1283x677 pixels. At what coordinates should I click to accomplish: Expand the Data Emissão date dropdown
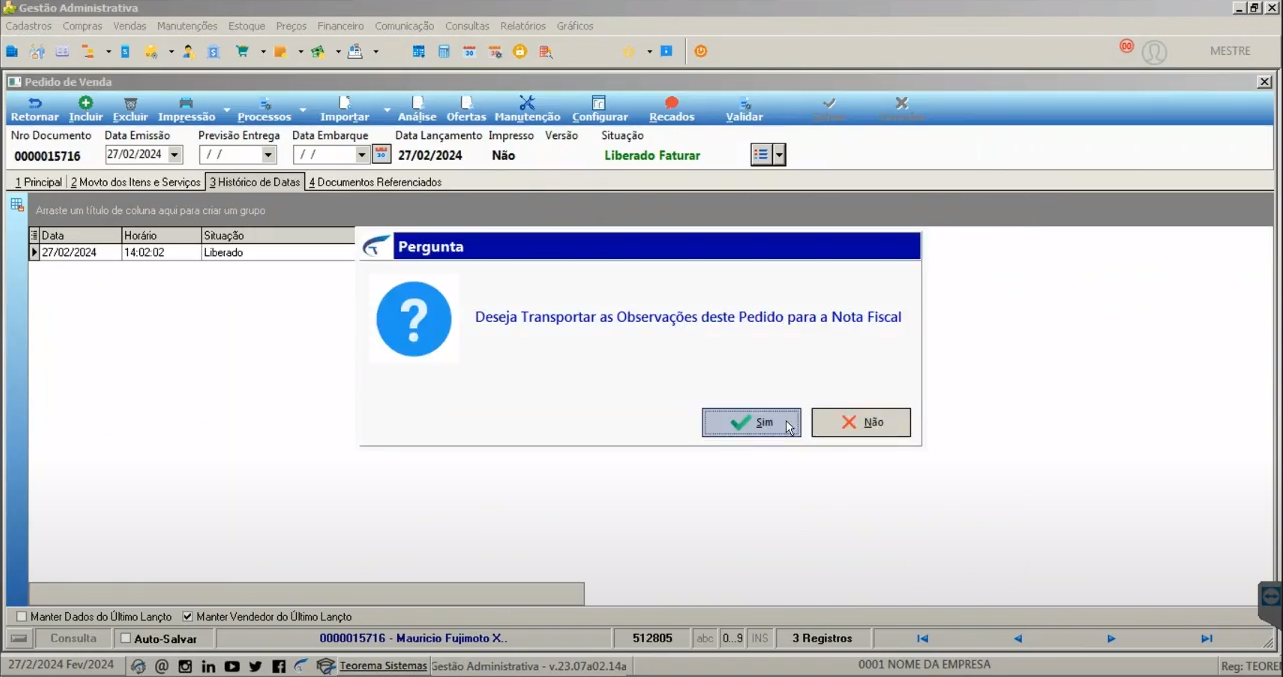pos(175,155)
